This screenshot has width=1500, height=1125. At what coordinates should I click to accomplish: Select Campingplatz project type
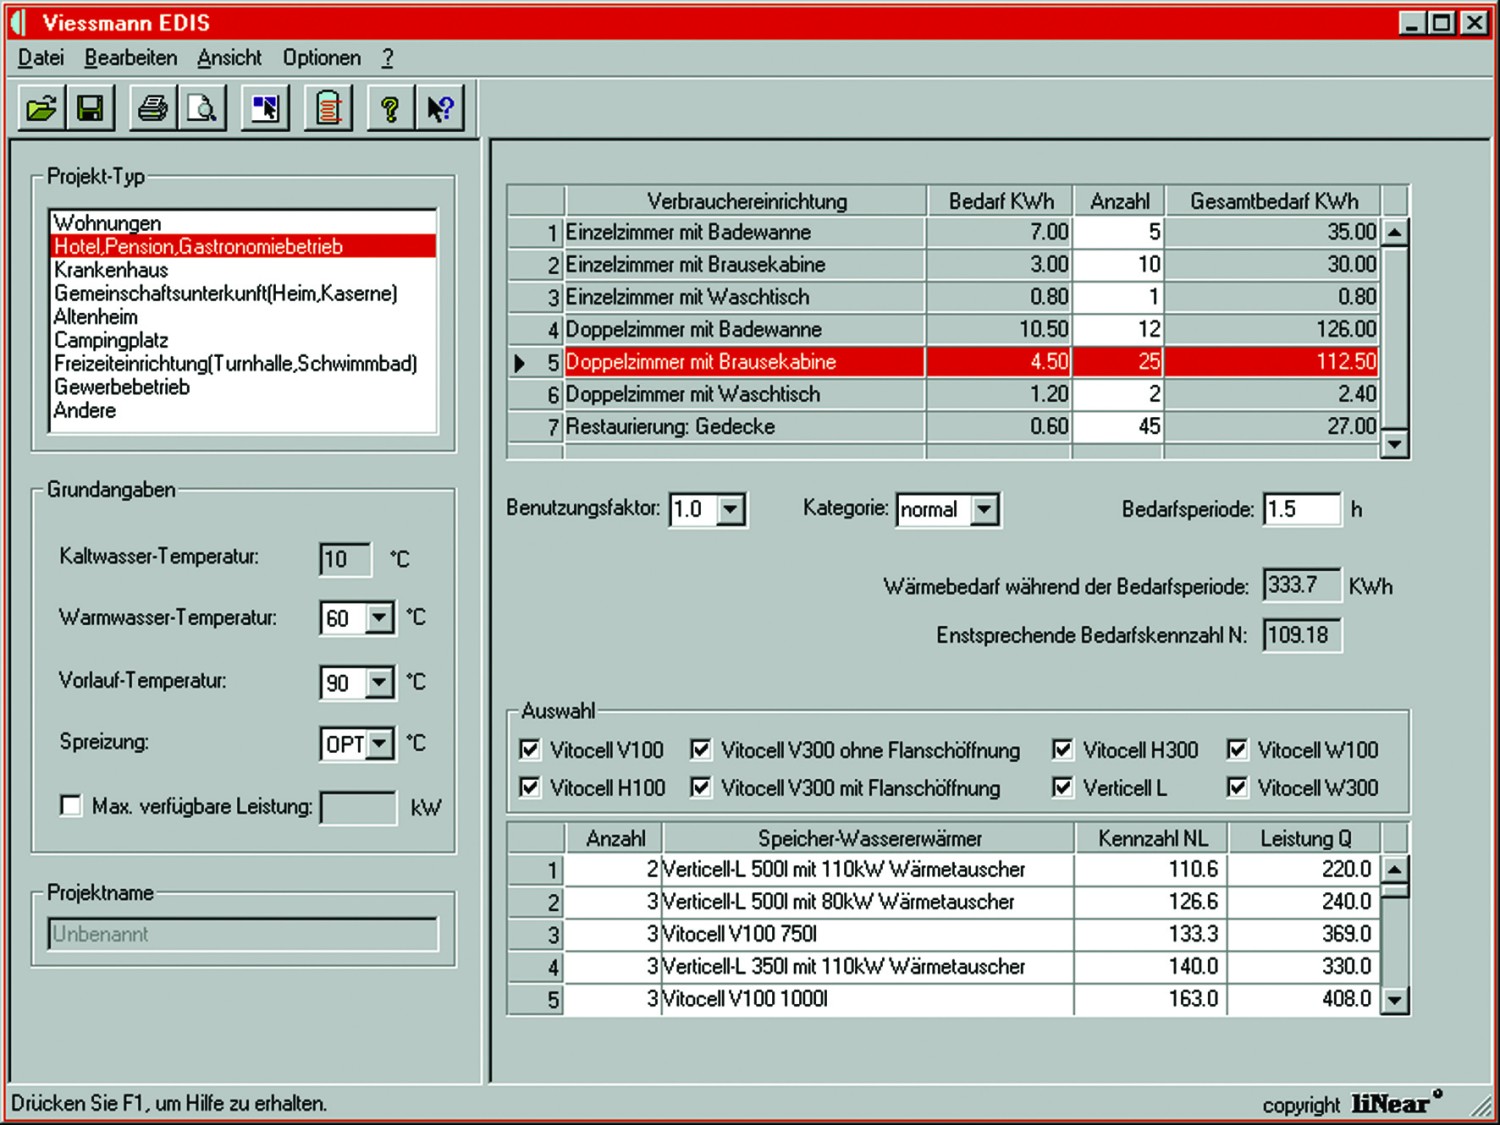(x=243, y=340)
